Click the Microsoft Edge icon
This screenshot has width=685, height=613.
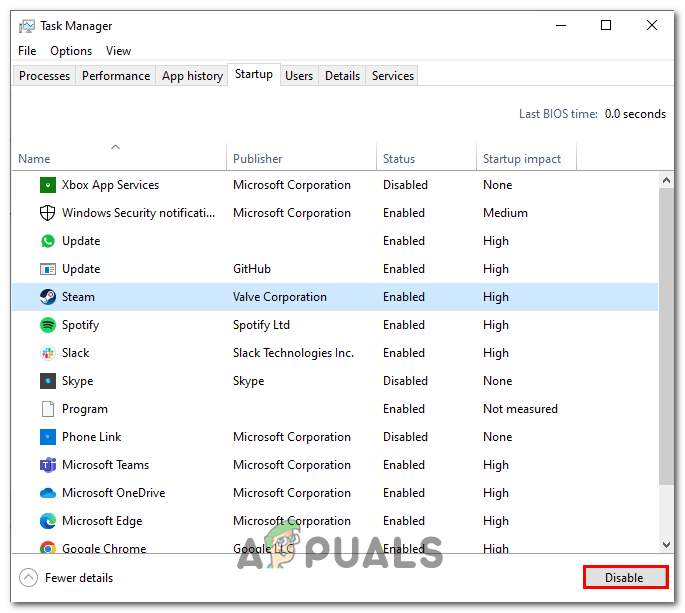click(48, 521)
